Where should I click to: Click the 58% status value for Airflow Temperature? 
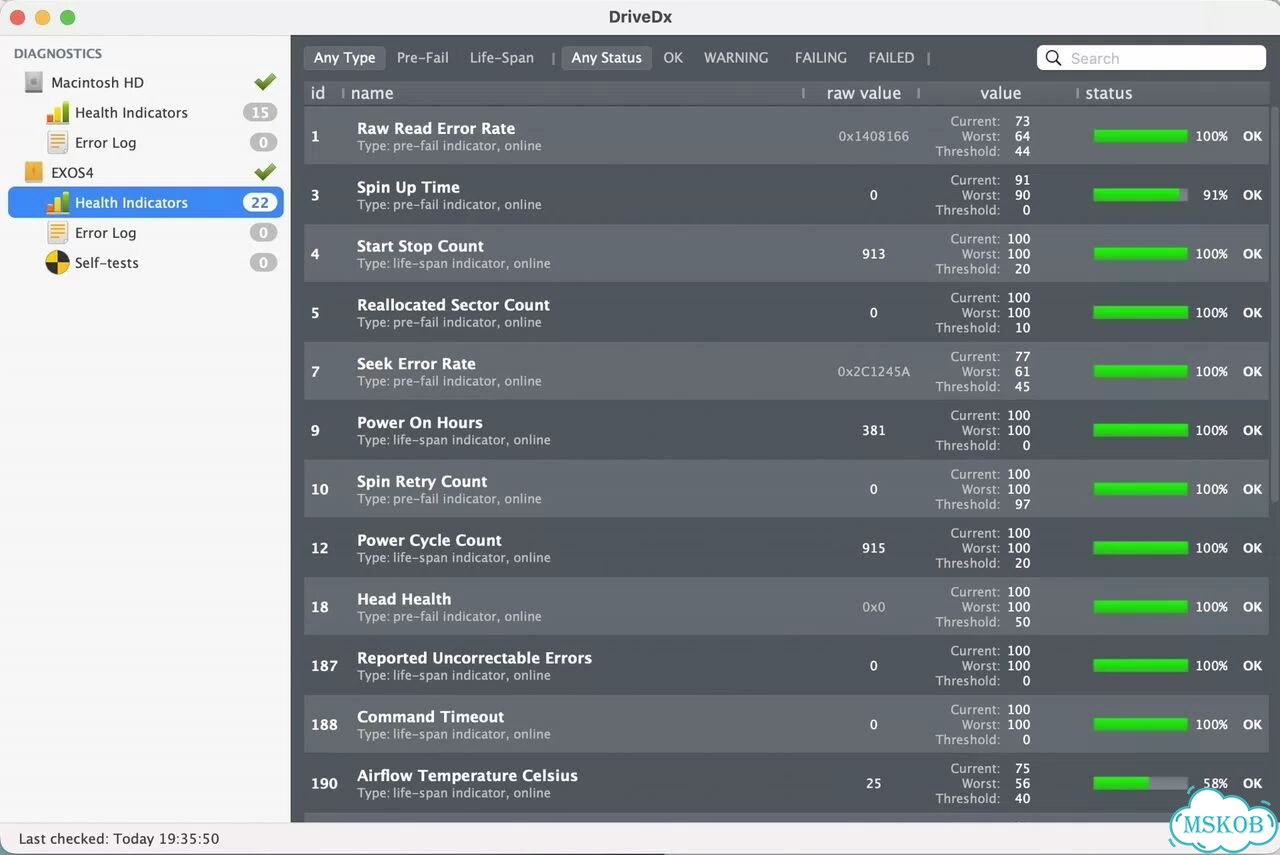tap(1215, 784)
